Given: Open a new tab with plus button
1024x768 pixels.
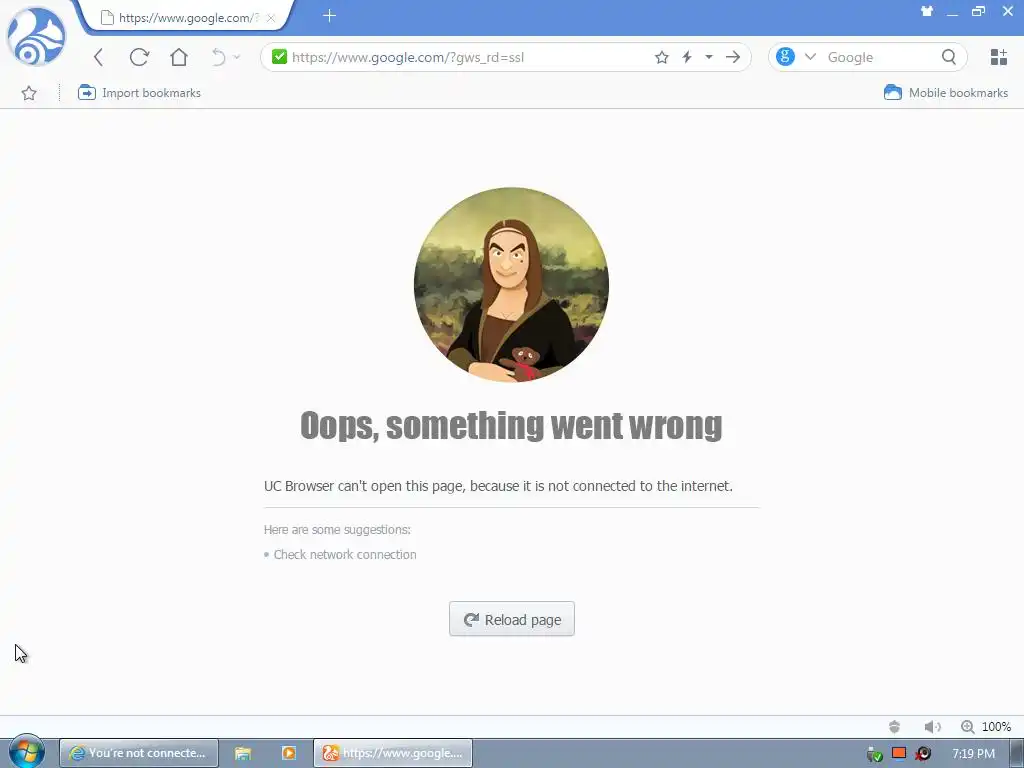Looking at the screenshot, I should 330,16.
